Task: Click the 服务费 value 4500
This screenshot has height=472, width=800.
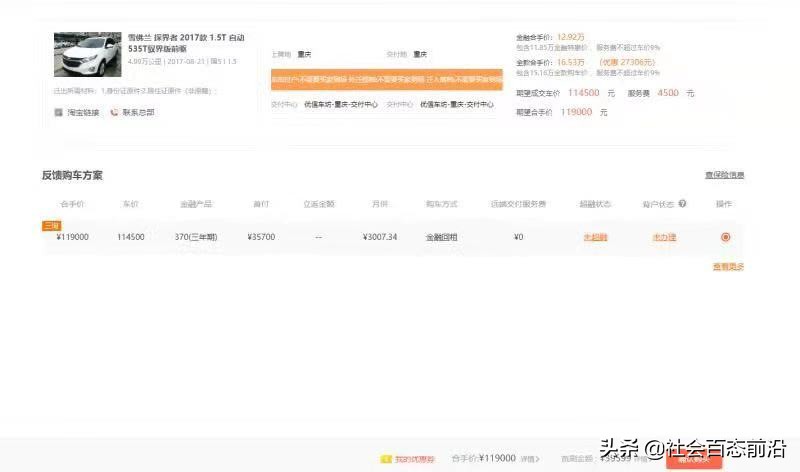Action: [668, 93]
